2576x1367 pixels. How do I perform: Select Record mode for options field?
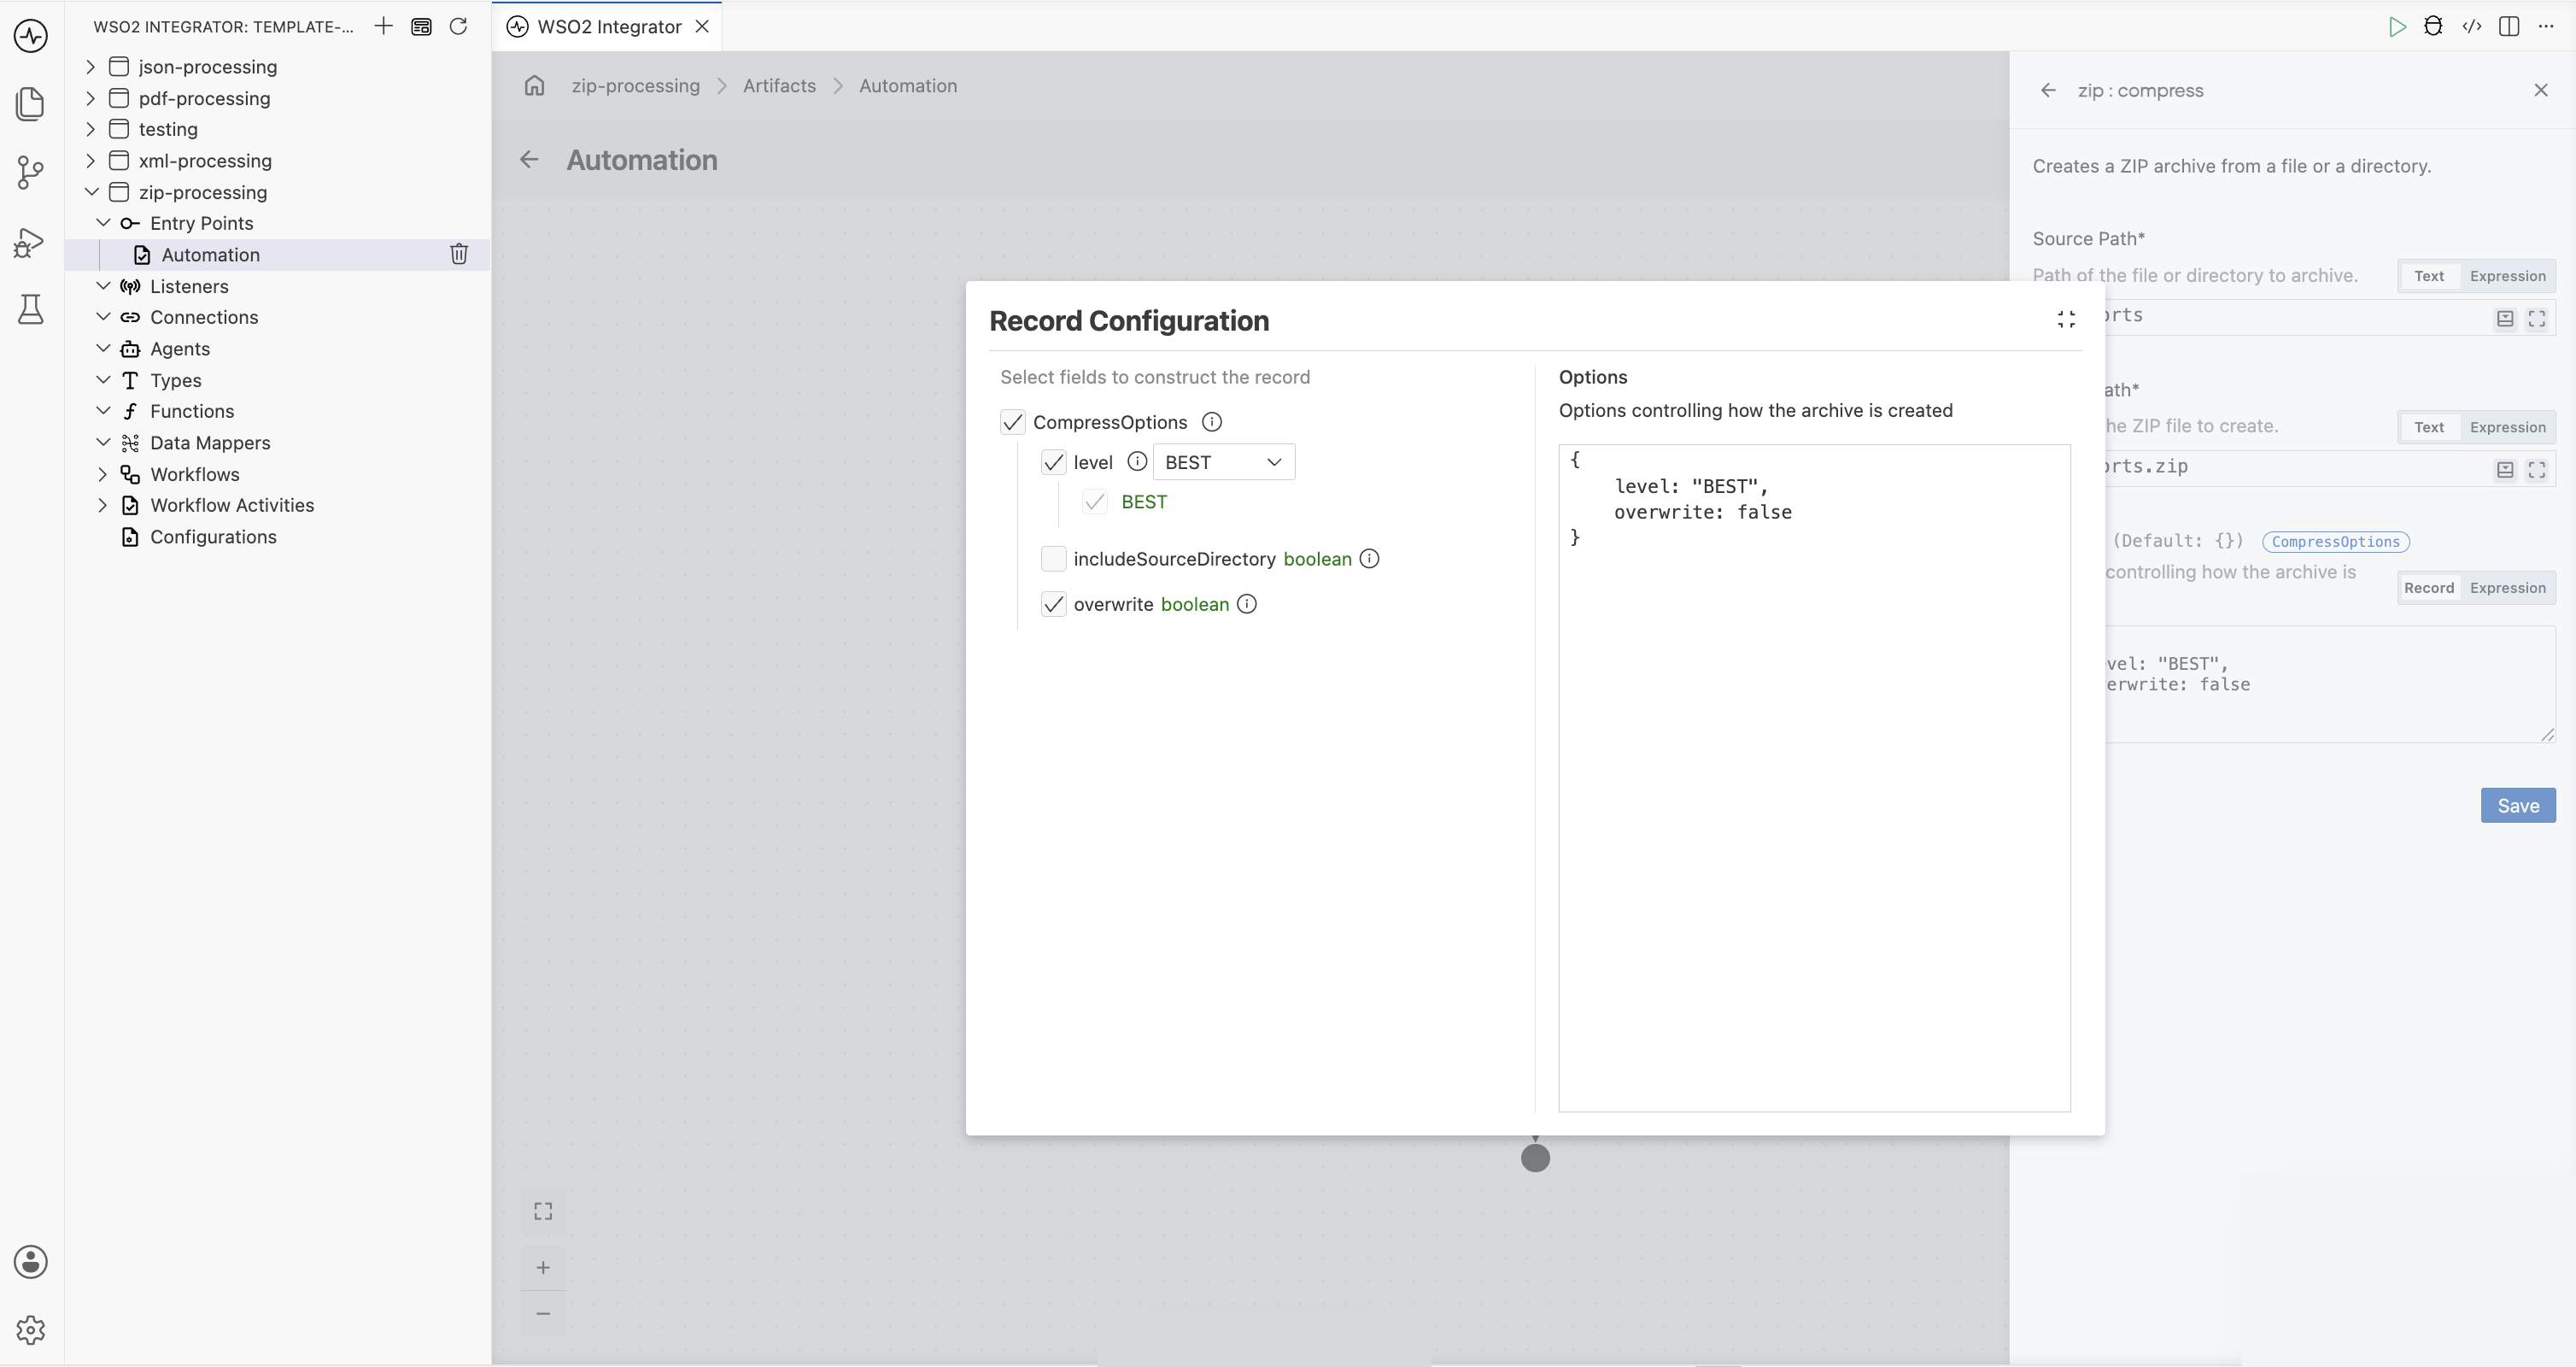pos(2429,588)
